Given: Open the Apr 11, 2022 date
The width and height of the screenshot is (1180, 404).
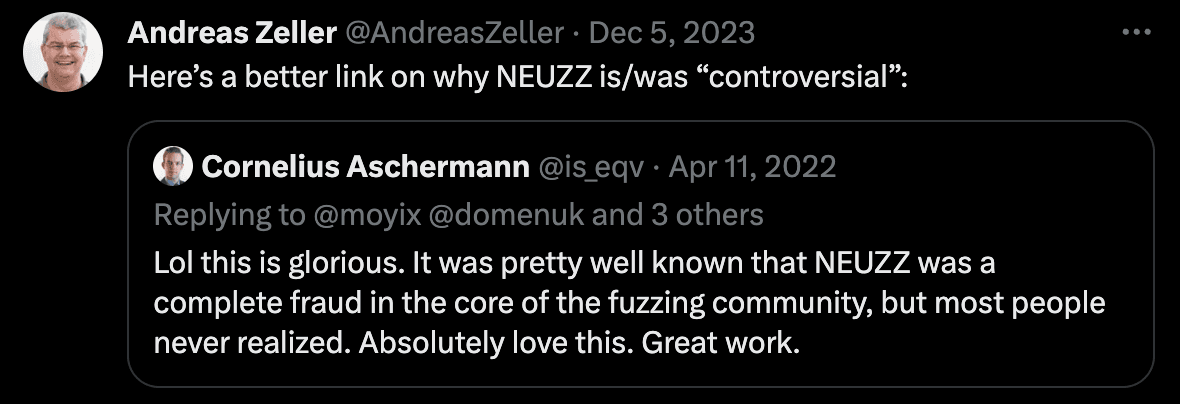Looking at the screenshot, I should pos(750,167).
